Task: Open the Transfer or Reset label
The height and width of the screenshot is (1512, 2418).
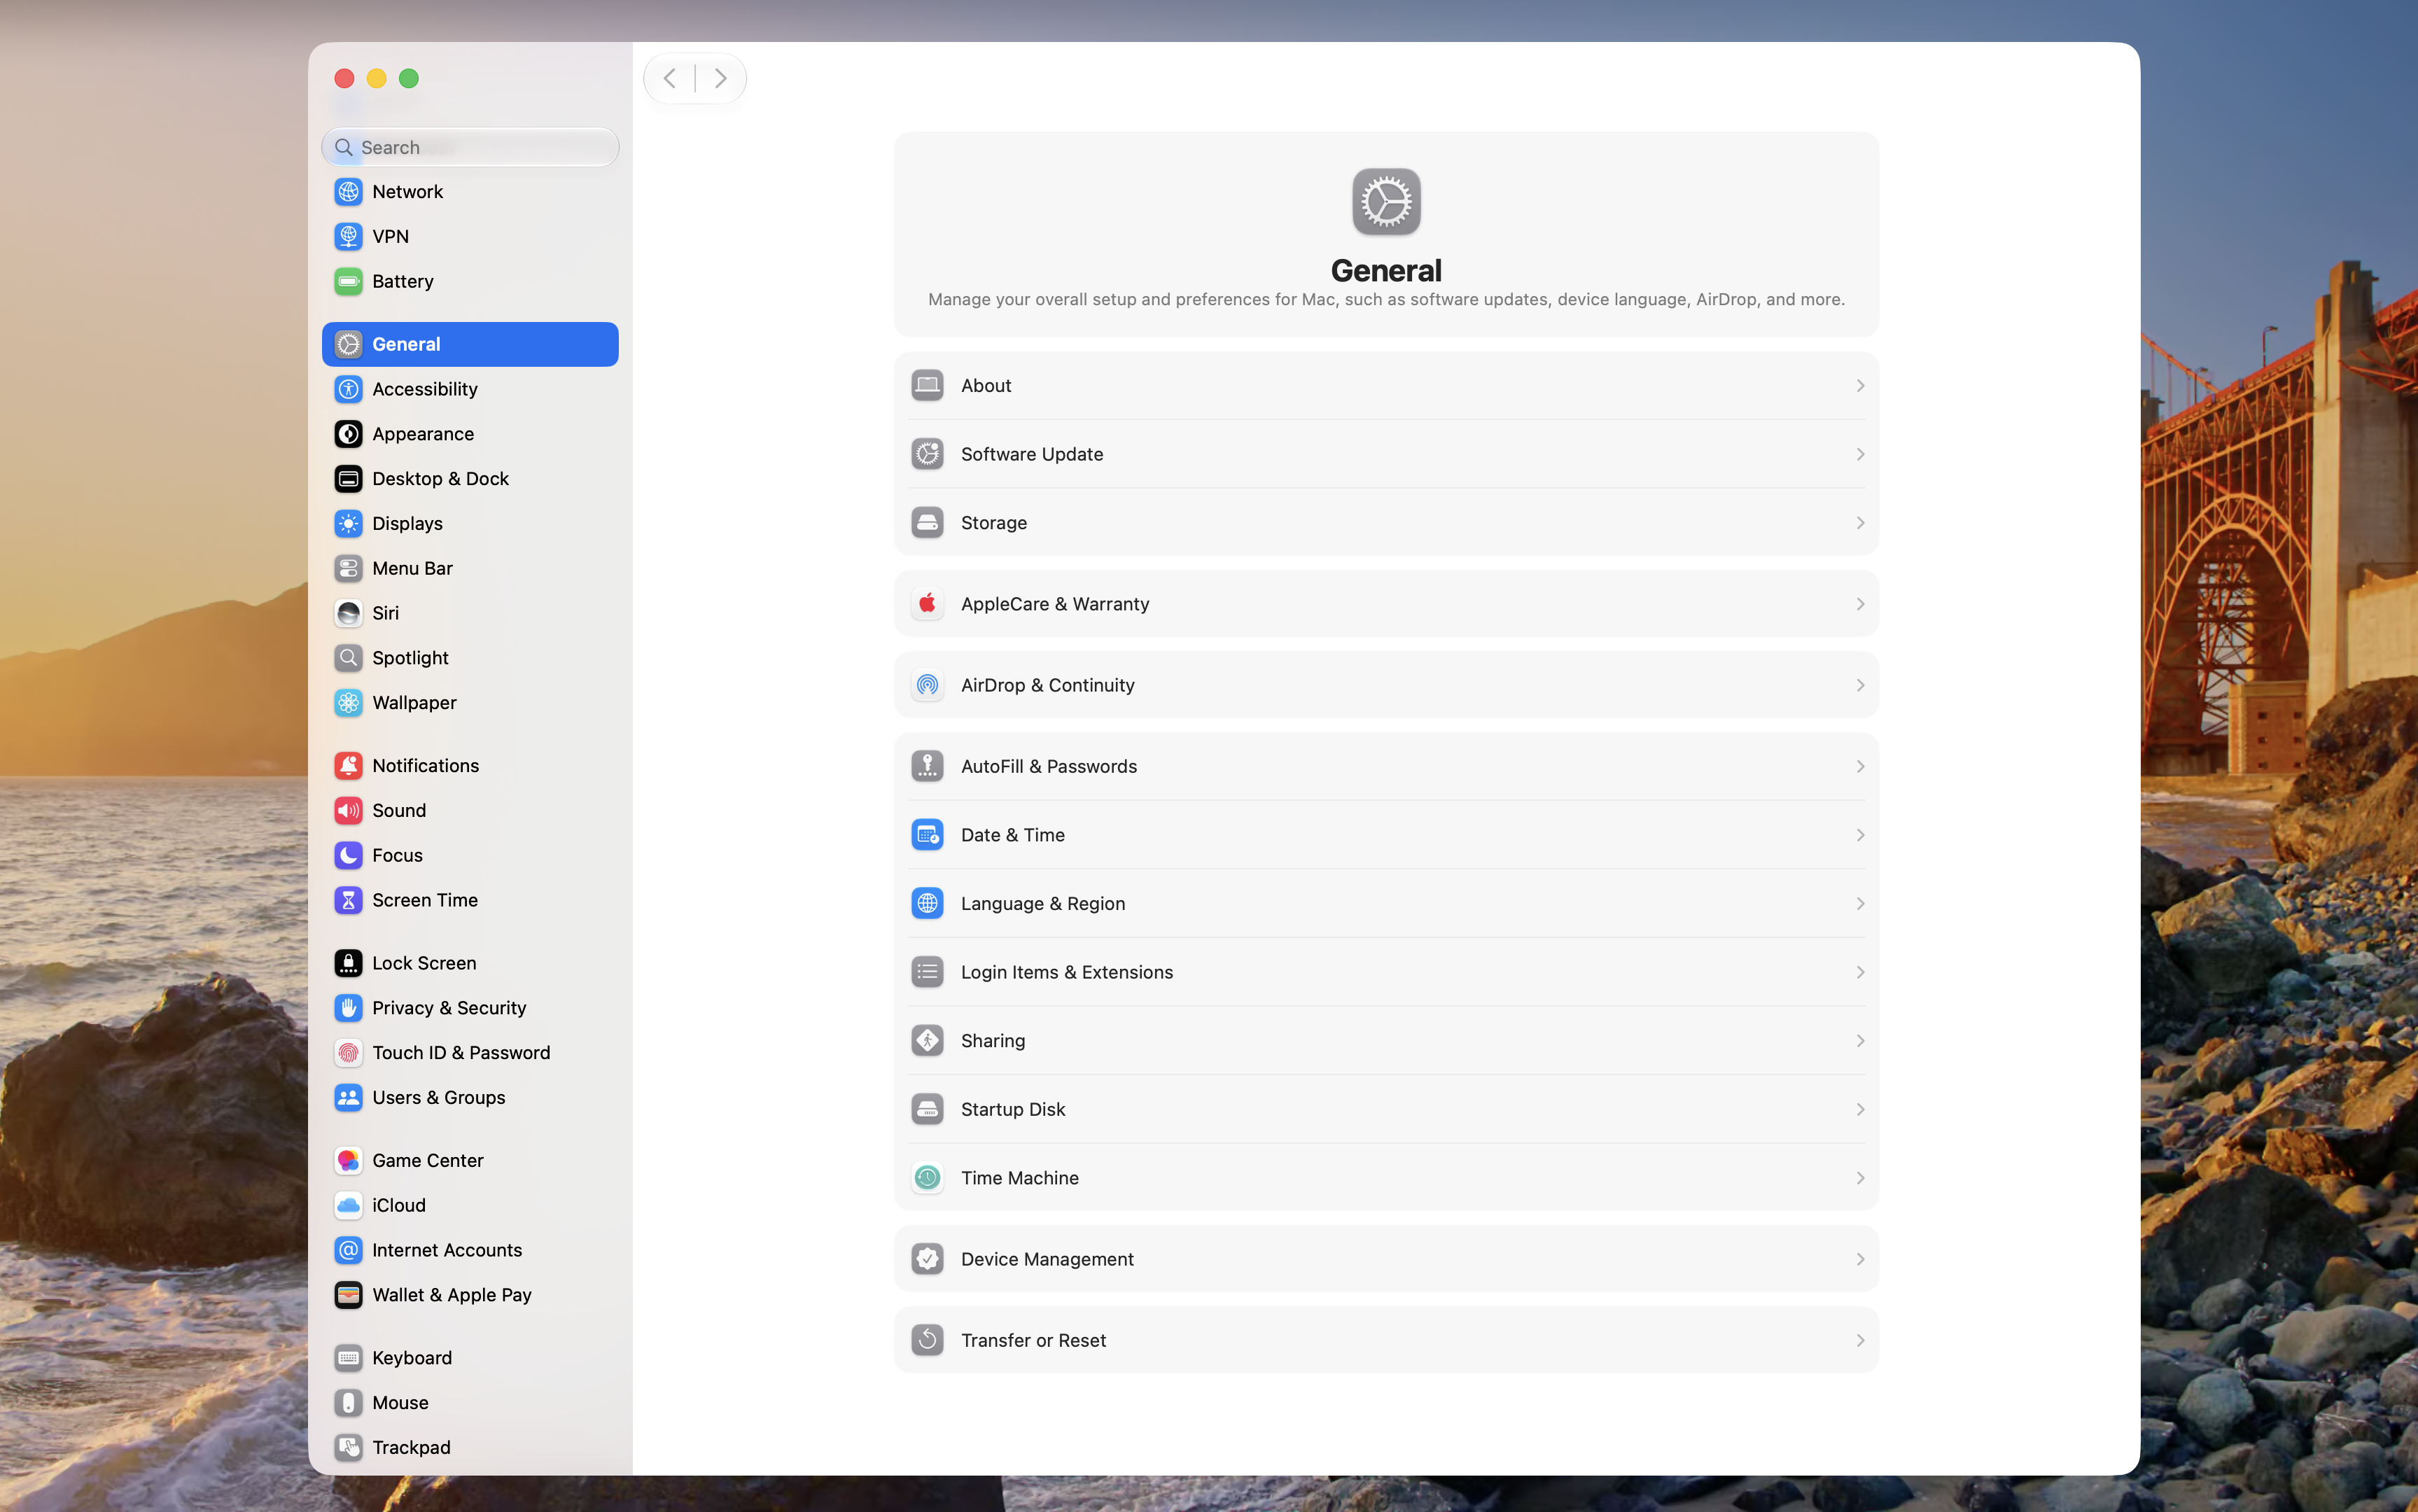Action: [x=1033, y=1340]
